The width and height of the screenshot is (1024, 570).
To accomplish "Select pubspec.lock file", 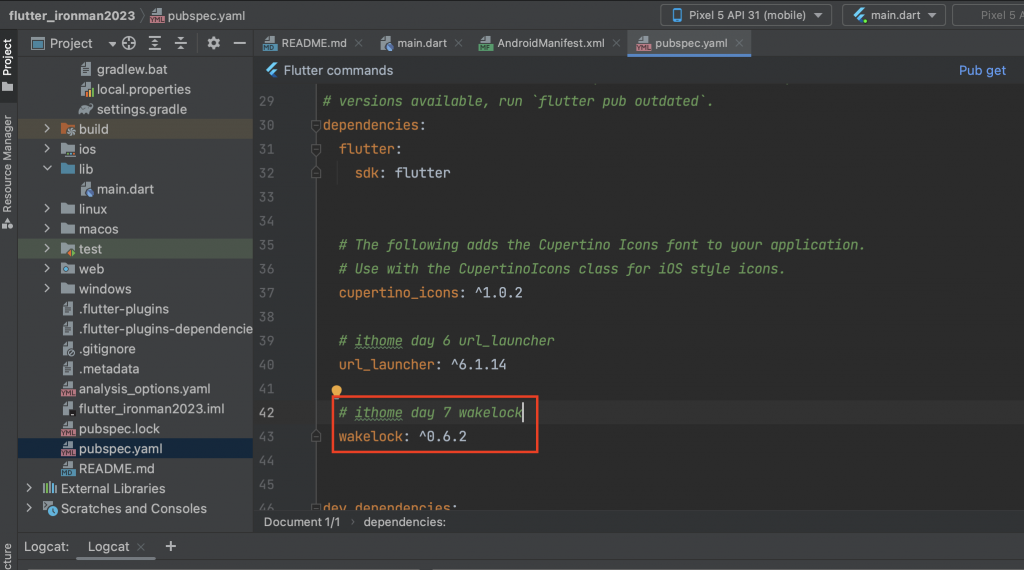I will click(119, 429).
